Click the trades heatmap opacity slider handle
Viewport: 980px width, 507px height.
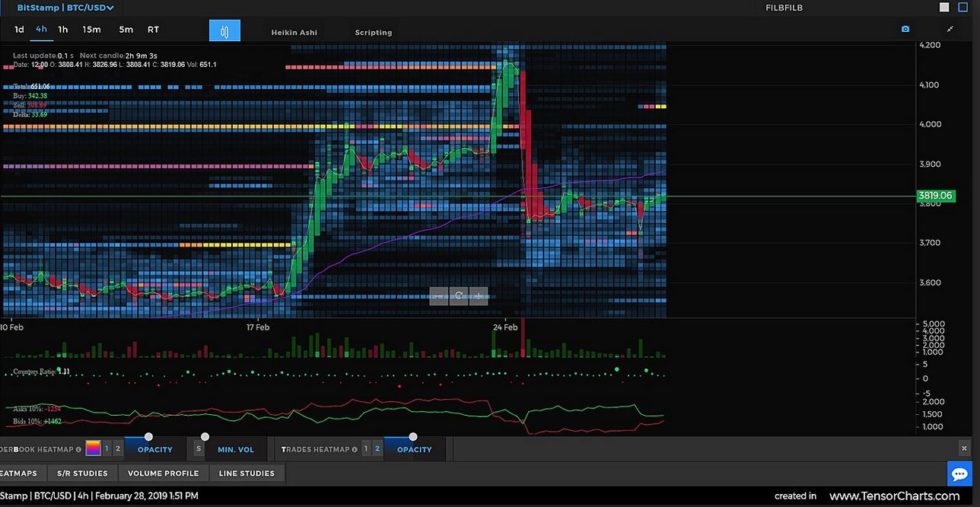coord(413,437)
